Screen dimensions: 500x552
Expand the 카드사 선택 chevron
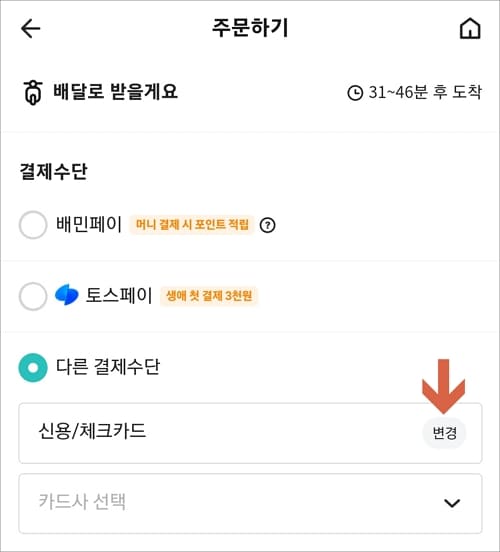pos(452,503)
